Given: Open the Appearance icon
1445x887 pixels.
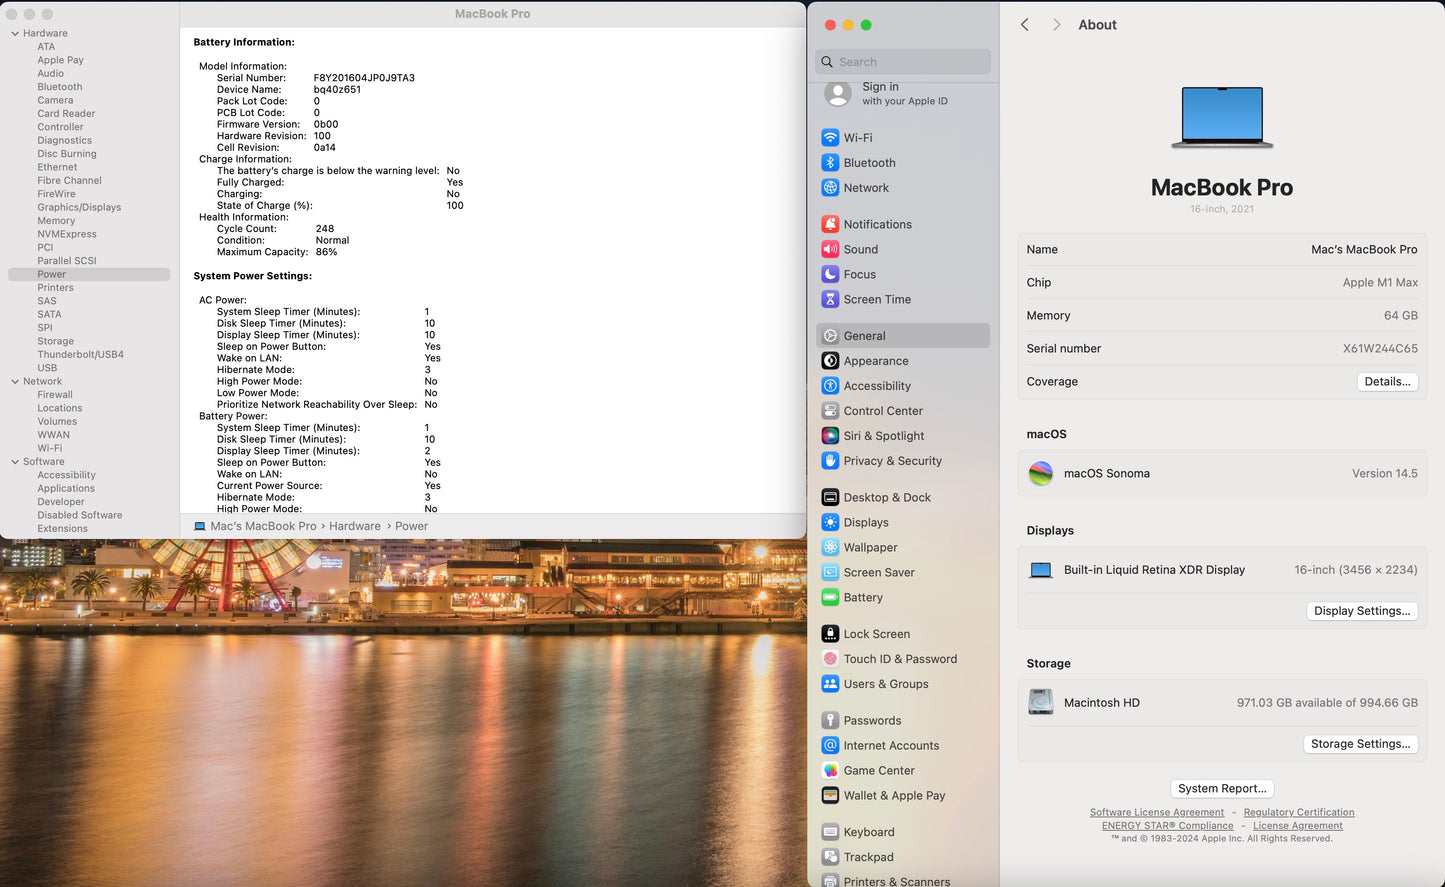Looking at the screenshot, I should [x=830, y=361].
